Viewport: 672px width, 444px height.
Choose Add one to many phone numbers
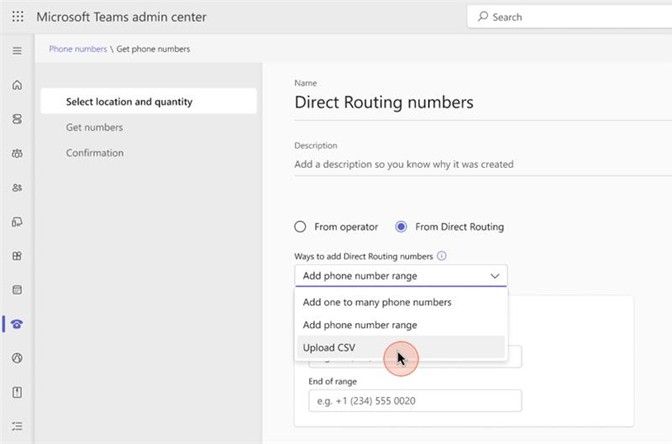coord(377,302)
